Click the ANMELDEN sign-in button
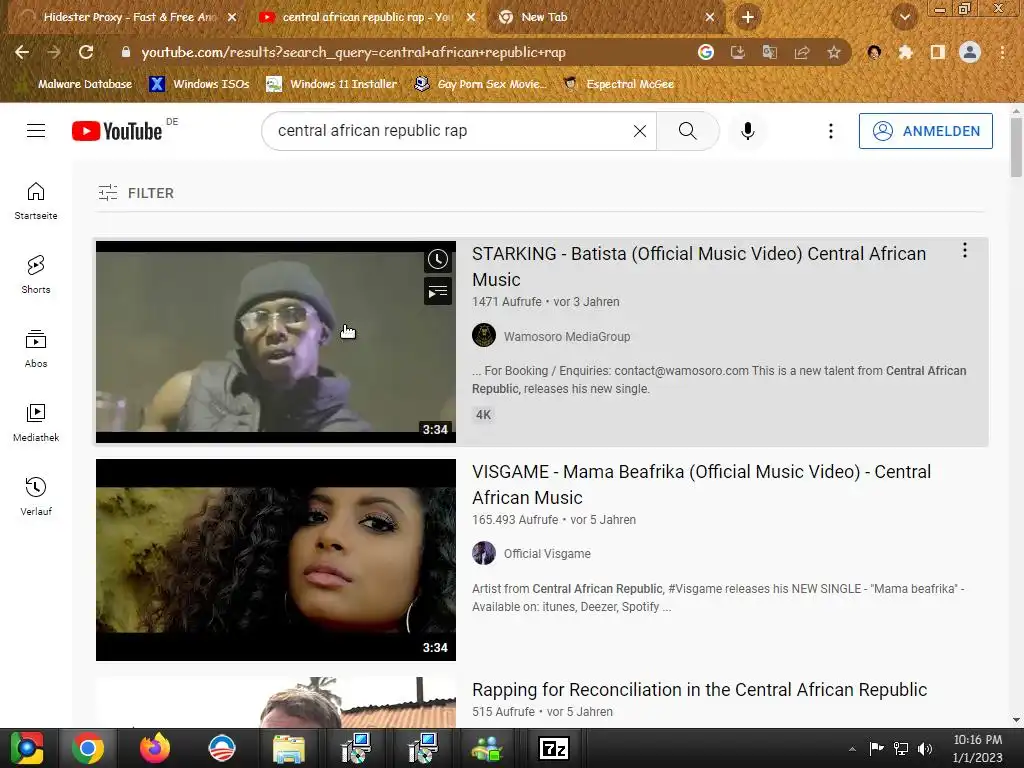This screenshot has height=768, width=1024. click(x=925, y=131)
